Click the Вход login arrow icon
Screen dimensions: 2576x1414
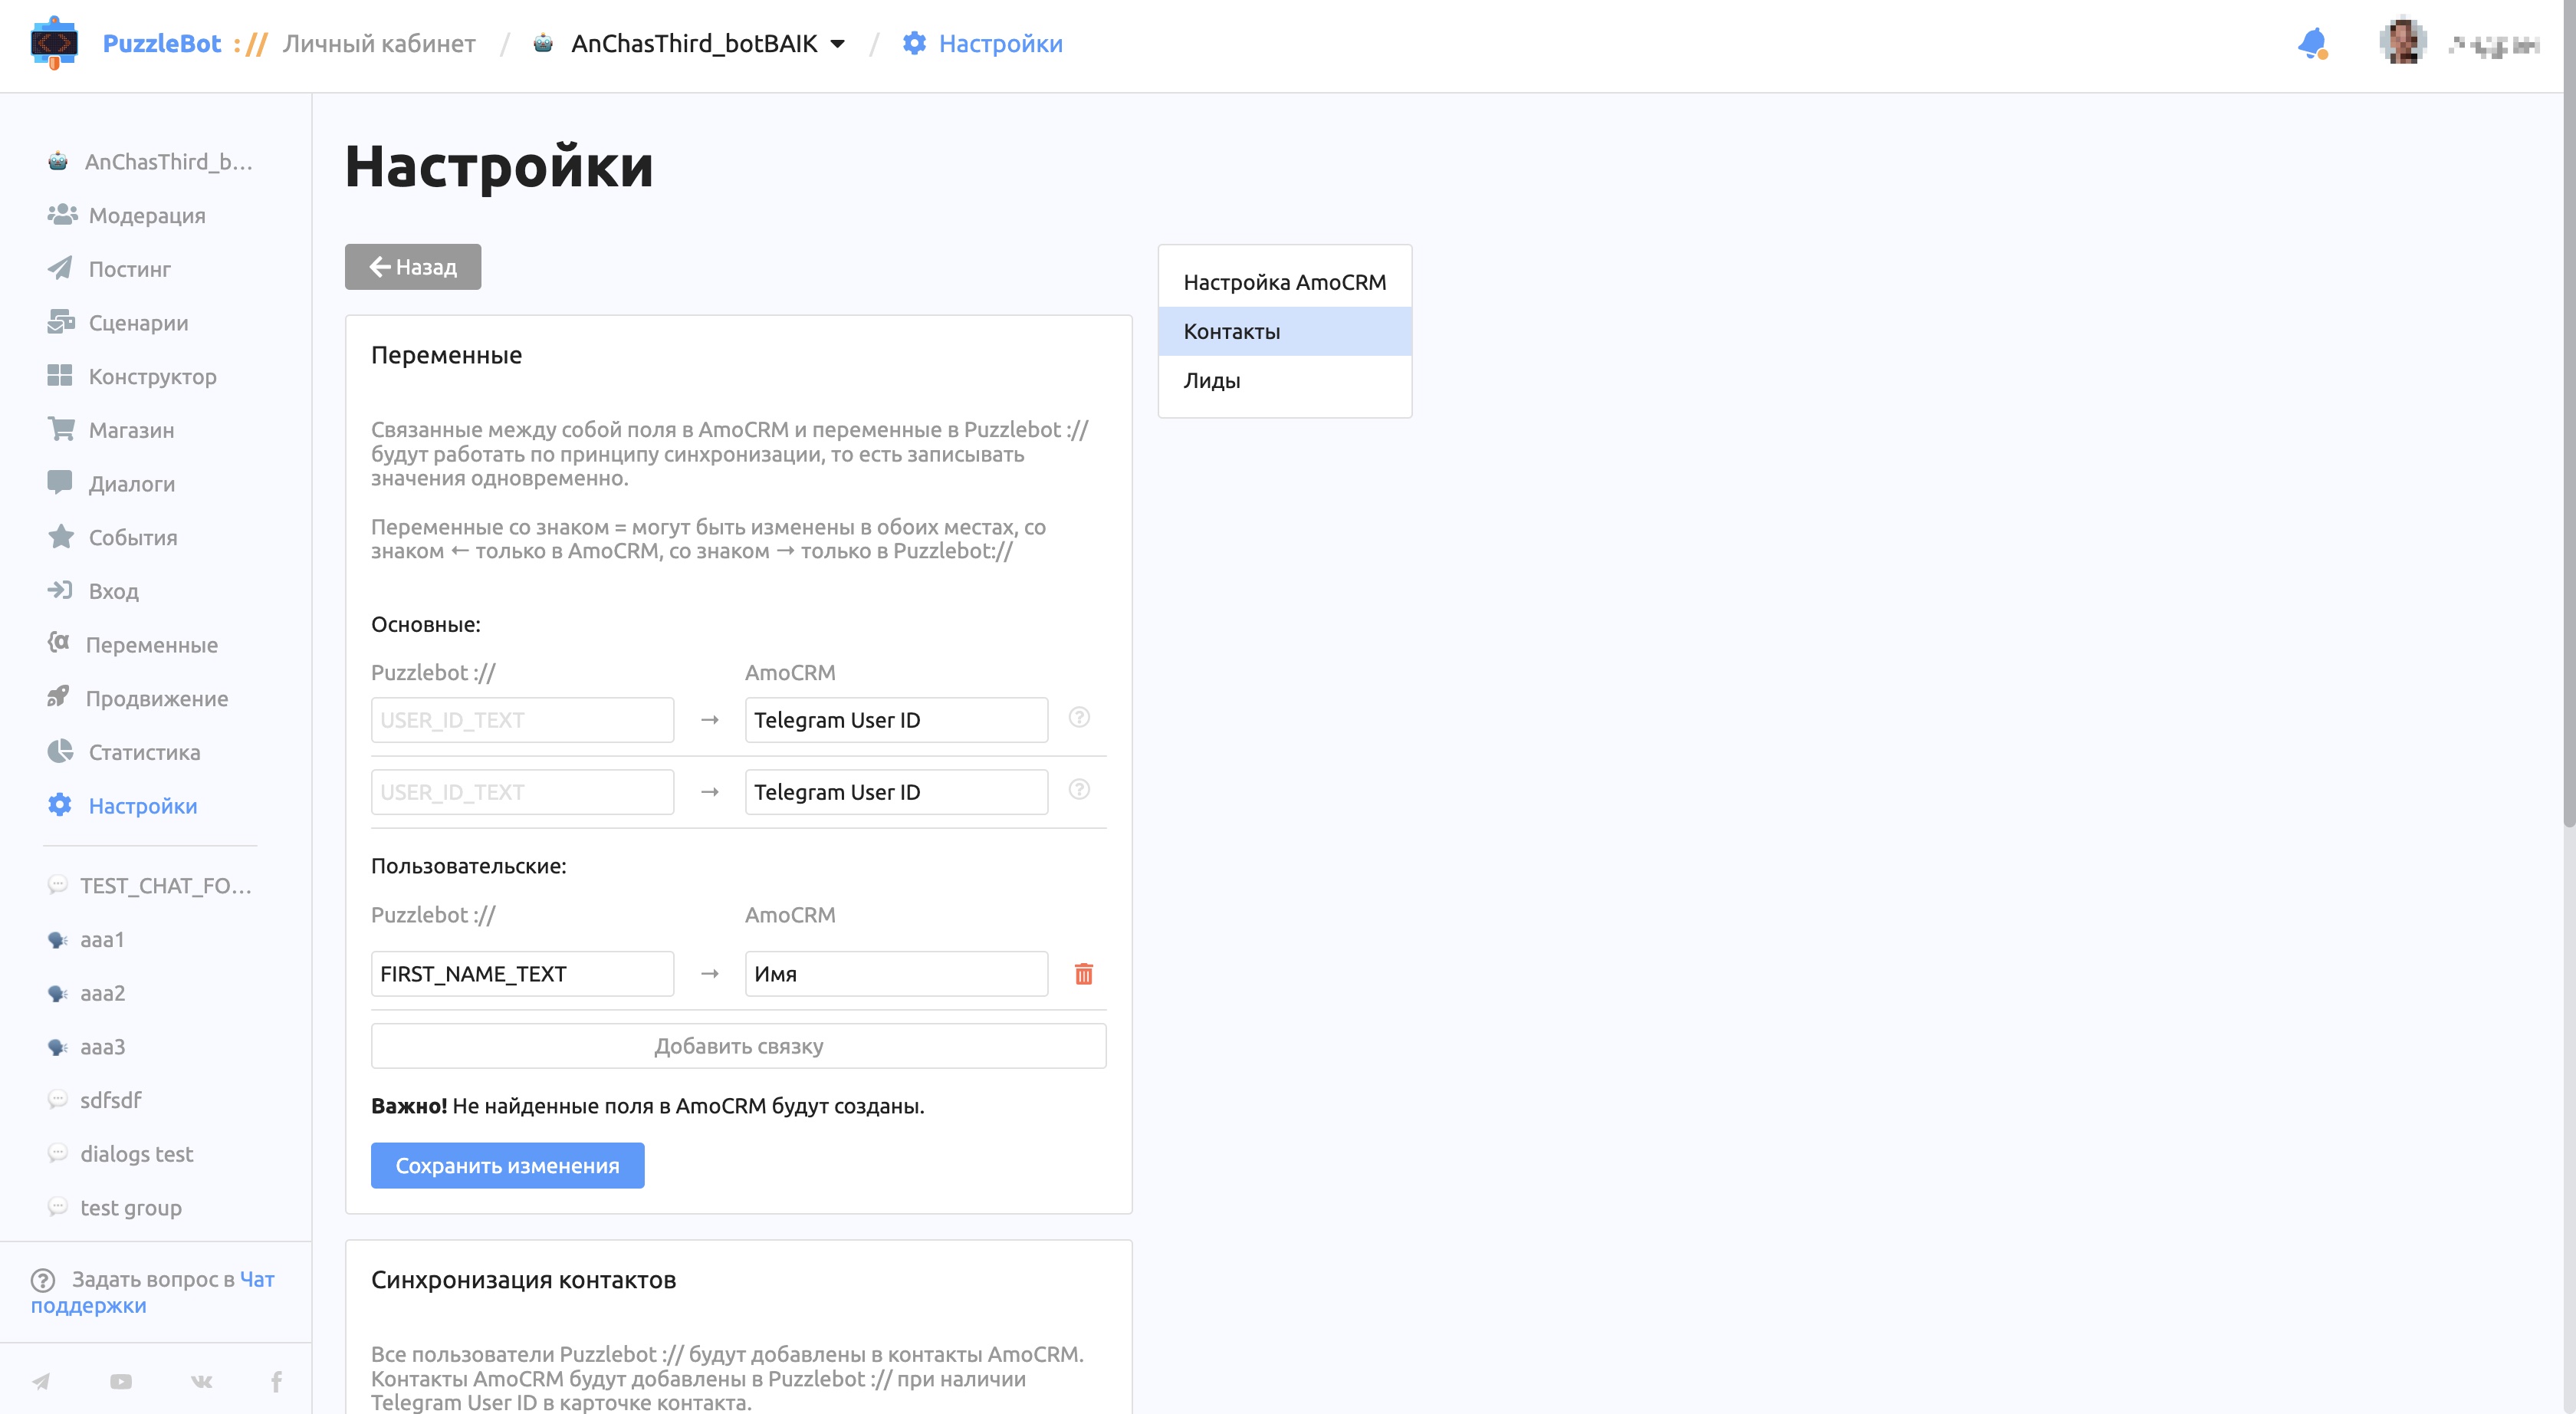(60, 590)
